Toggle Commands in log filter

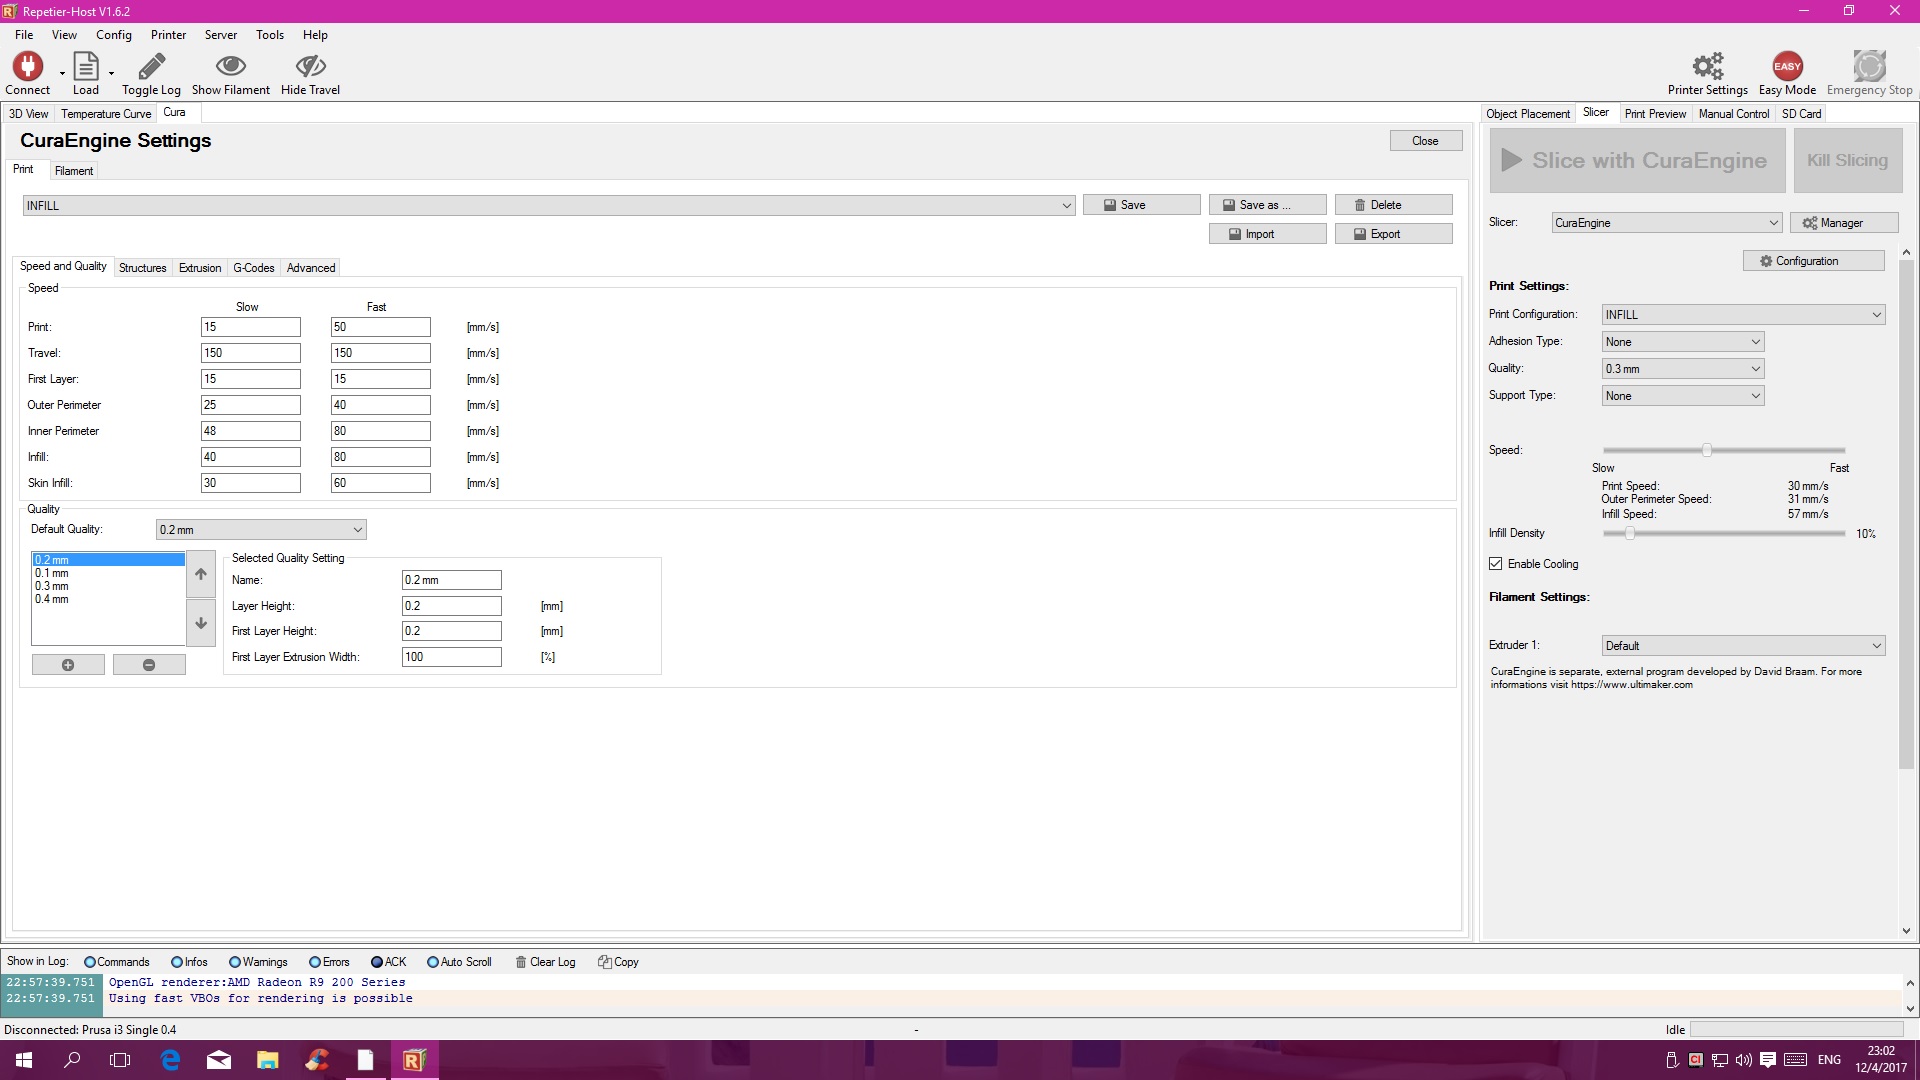coord(90,962)
